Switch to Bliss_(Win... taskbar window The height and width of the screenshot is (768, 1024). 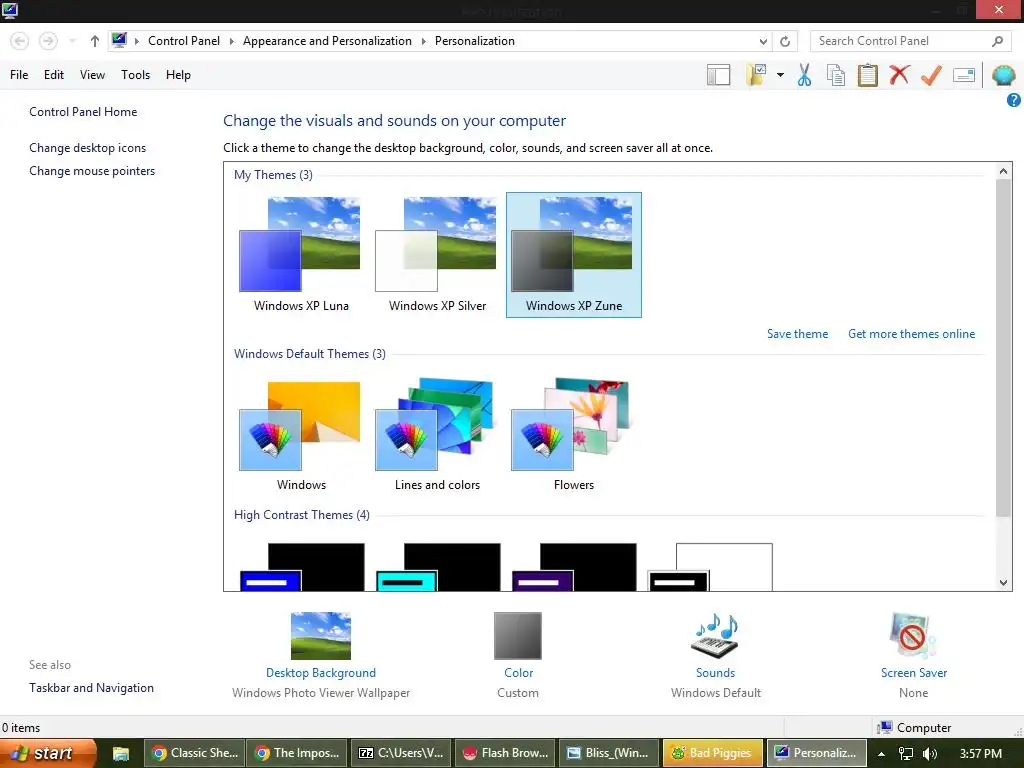click(x=608, y=753)
